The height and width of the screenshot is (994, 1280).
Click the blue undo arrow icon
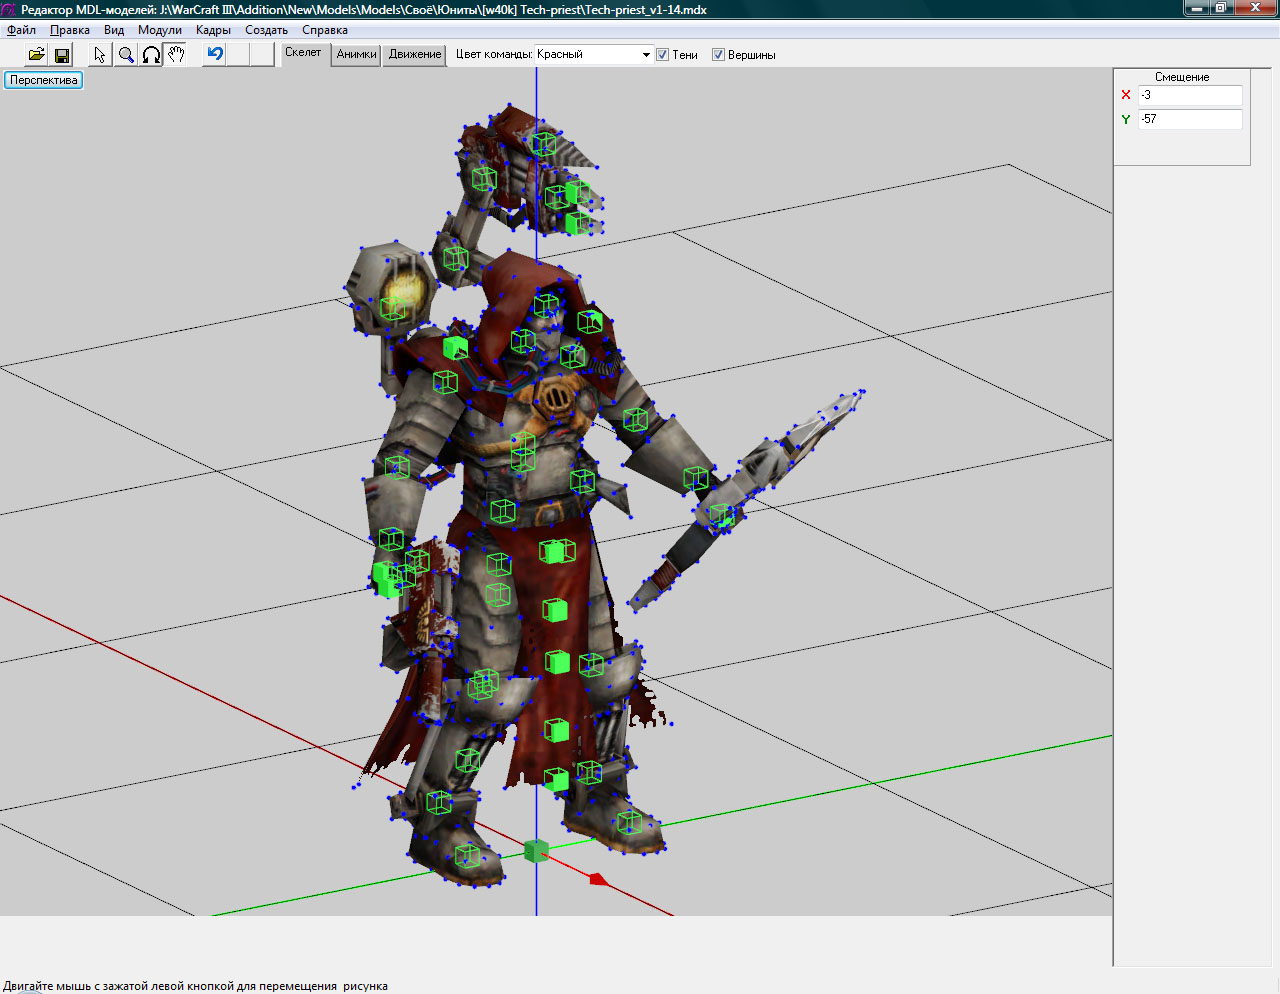coord(215,54)
